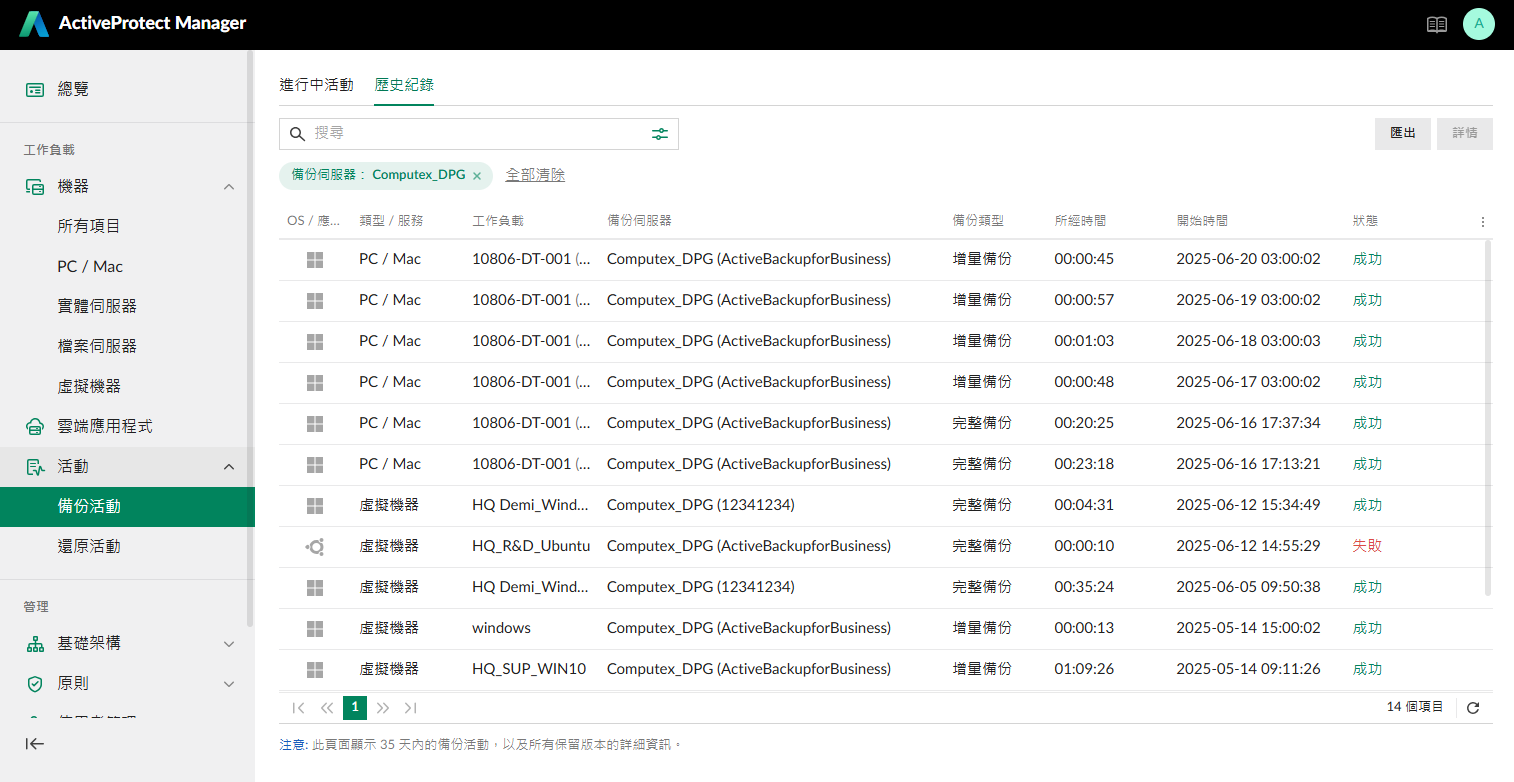The width and height of the screenshot is (1514, 782).
Task: Sort by 類型 / 服務 column header
Action: pos(391,221)
